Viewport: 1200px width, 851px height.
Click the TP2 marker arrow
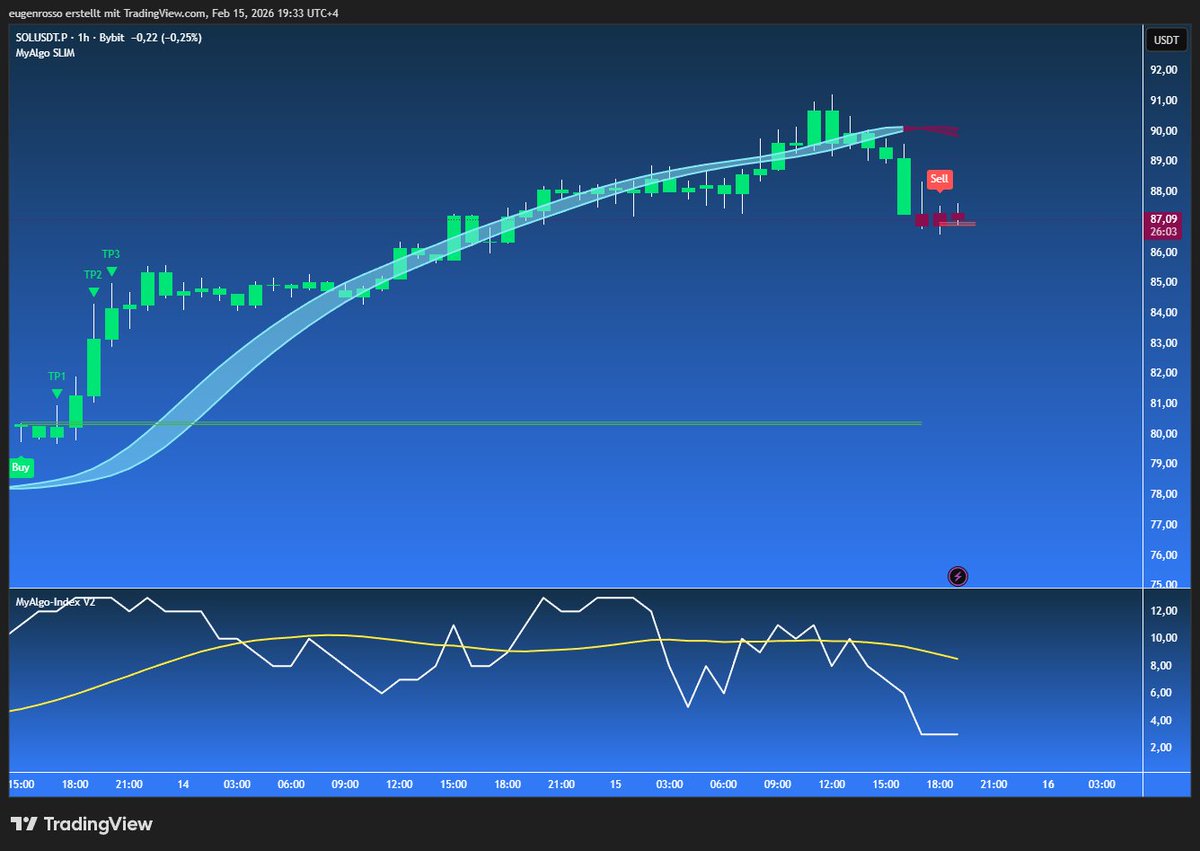pos(93,292)
